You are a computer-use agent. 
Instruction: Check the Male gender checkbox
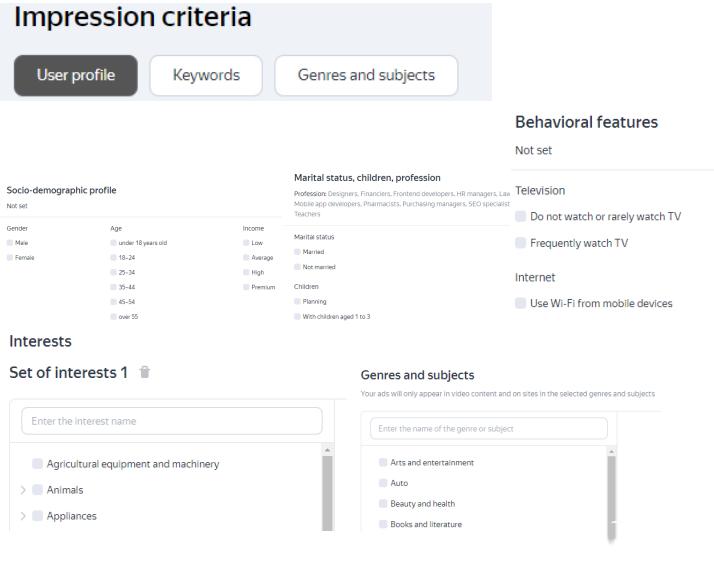point(10,242)
